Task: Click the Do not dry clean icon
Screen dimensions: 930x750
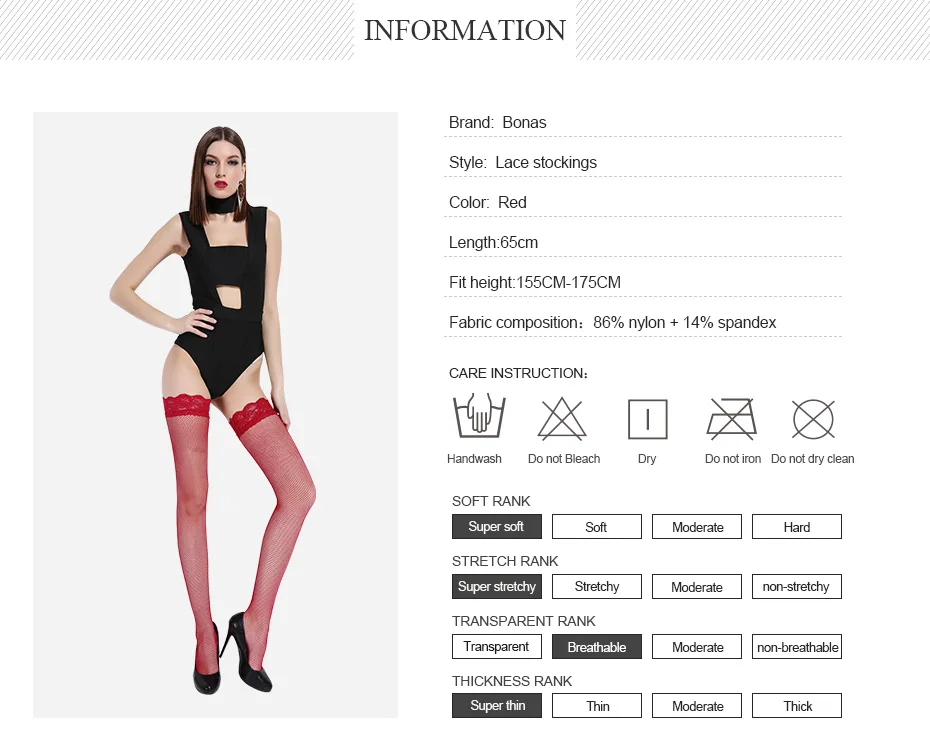Action: [813, 419]
